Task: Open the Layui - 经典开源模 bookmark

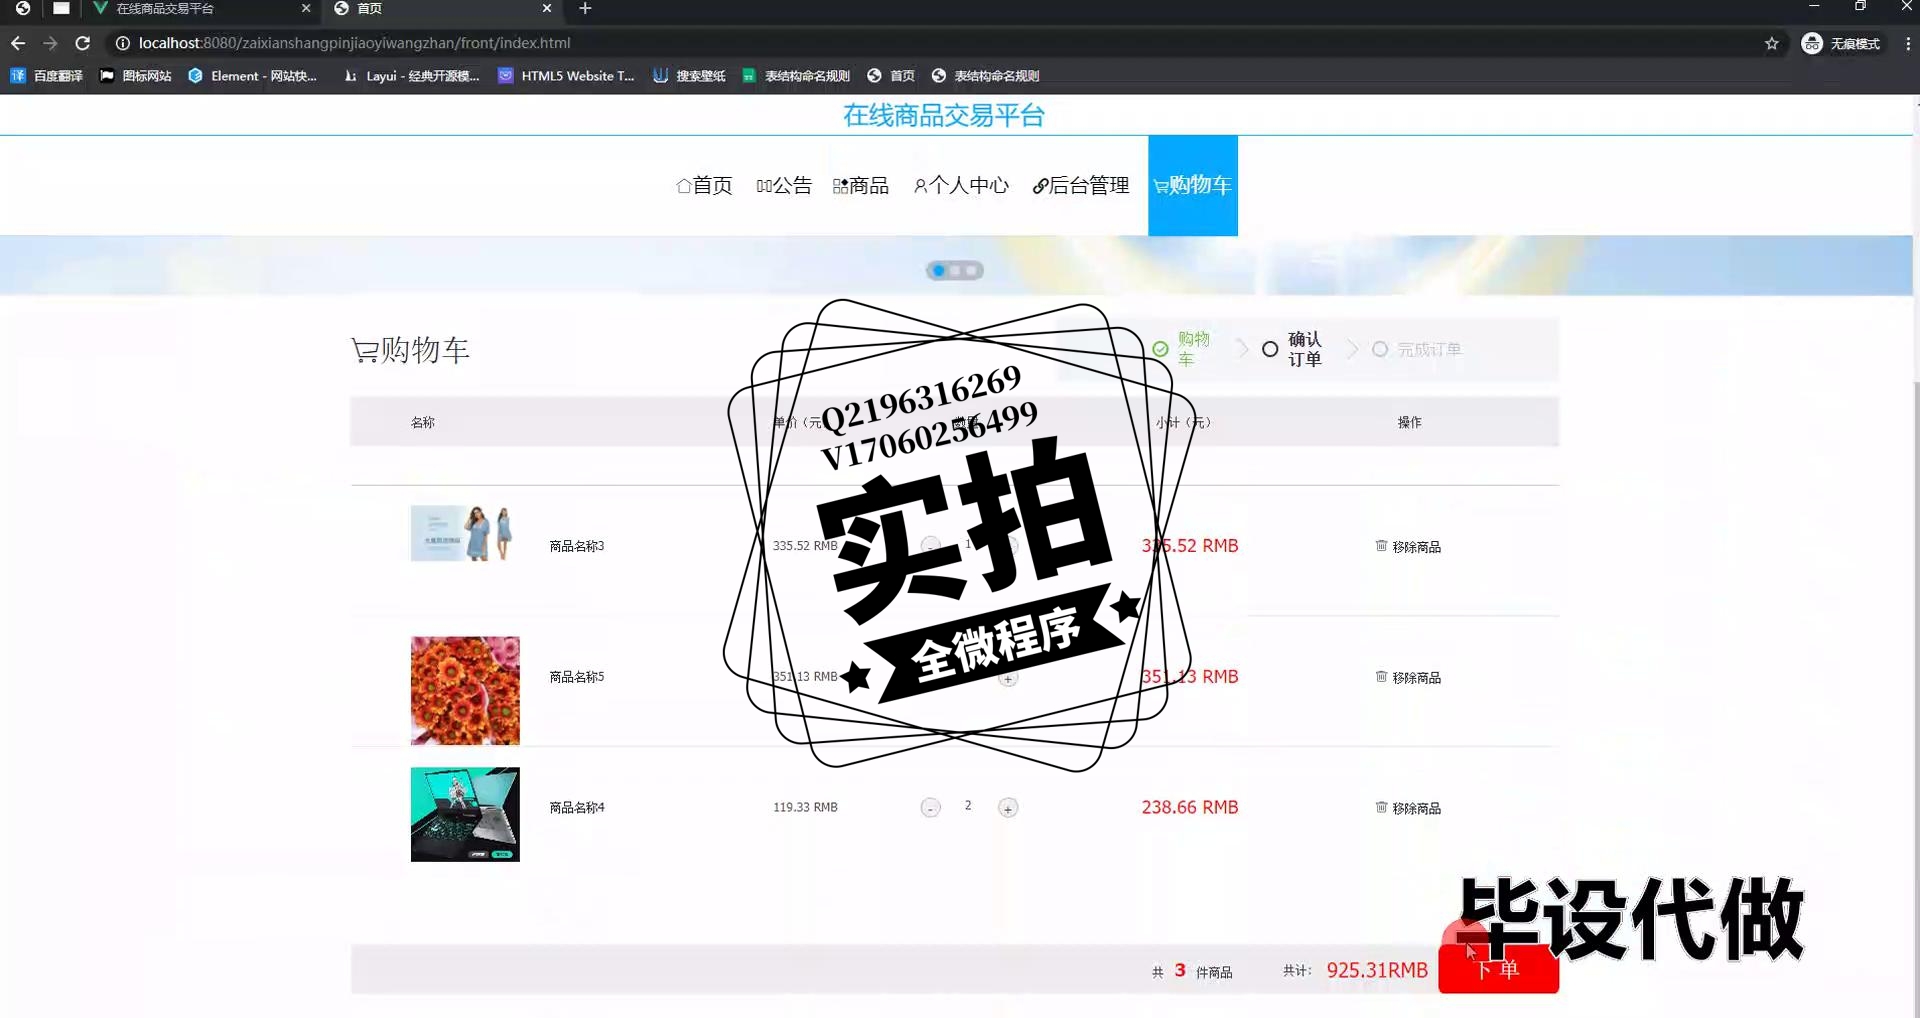Action: tap(411, 76)
